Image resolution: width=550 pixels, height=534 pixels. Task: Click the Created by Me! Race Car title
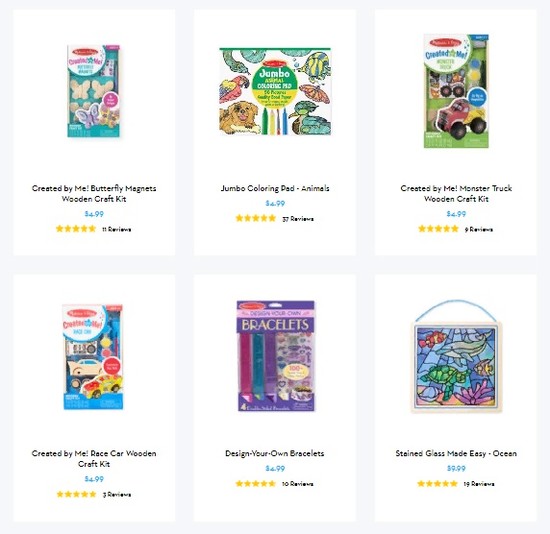point(94,459)
